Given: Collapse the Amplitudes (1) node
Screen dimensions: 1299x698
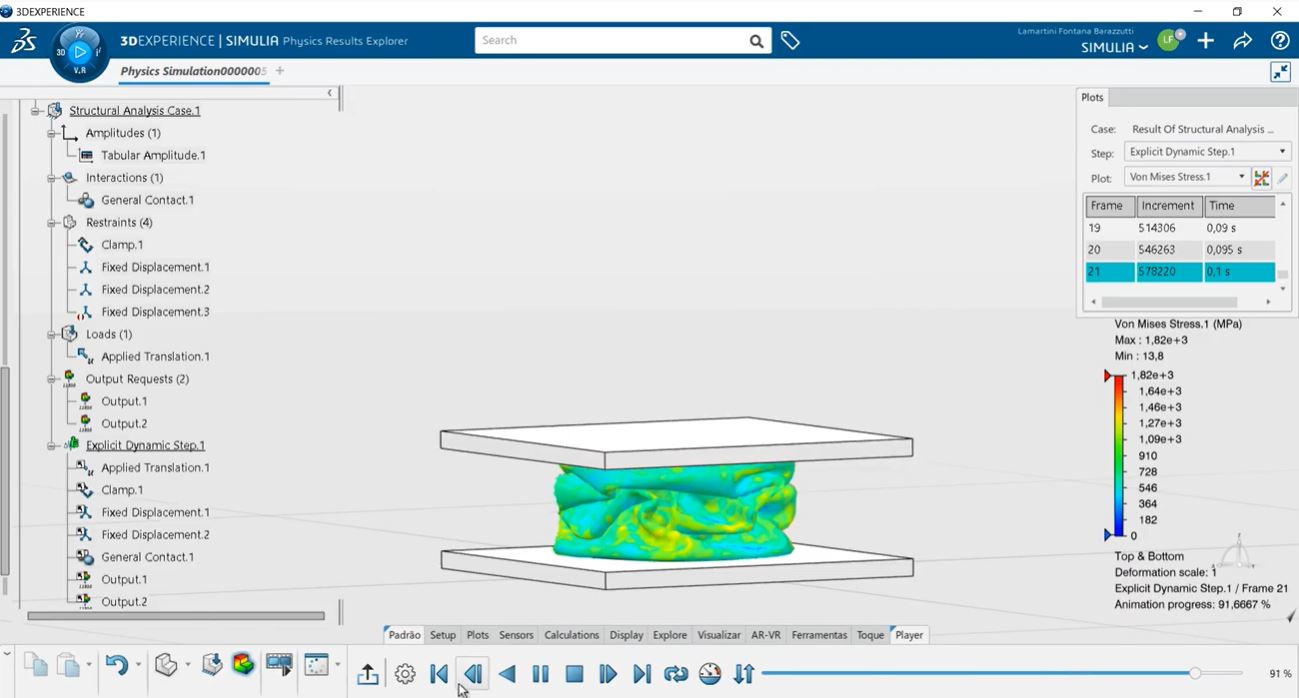Looking at the screenshot, I should pyautogui.click(x=51, y=133).
